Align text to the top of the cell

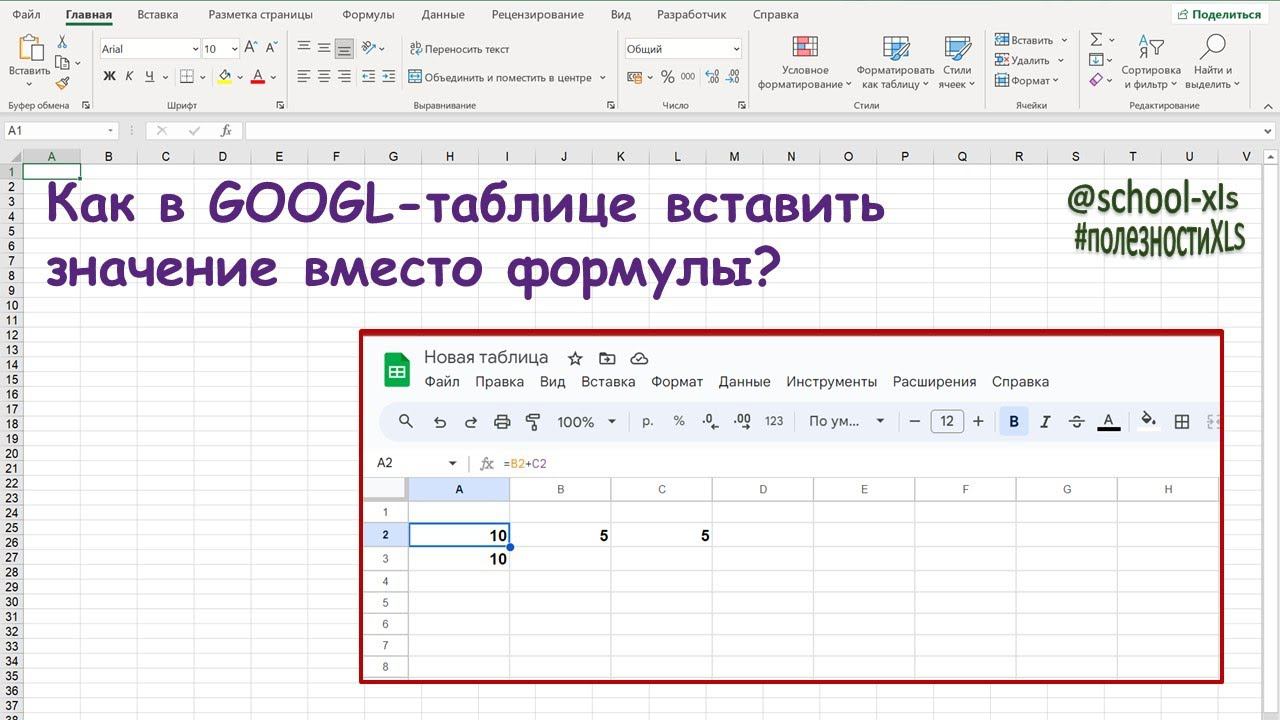pos(304,48)
